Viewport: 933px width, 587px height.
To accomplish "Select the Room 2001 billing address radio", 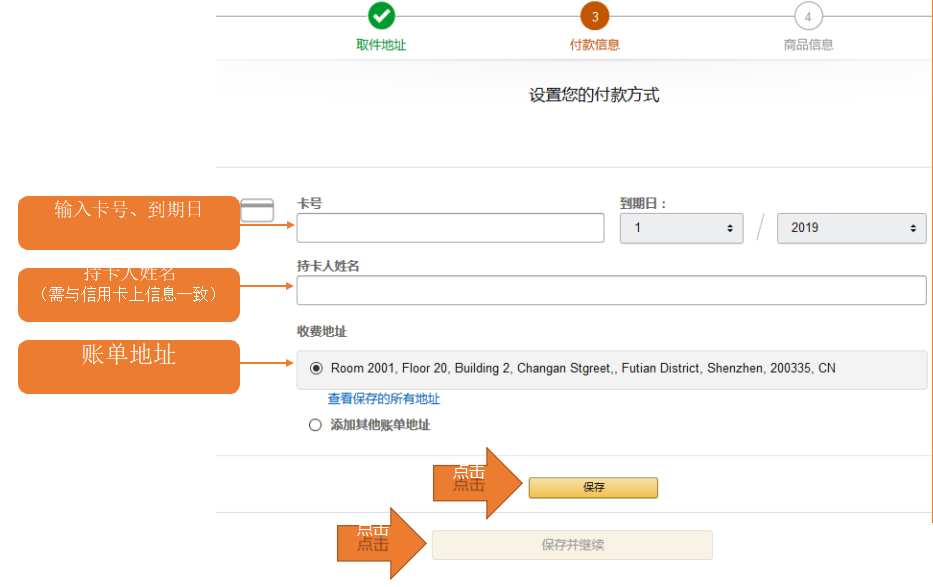I will [x=316, y=368].
